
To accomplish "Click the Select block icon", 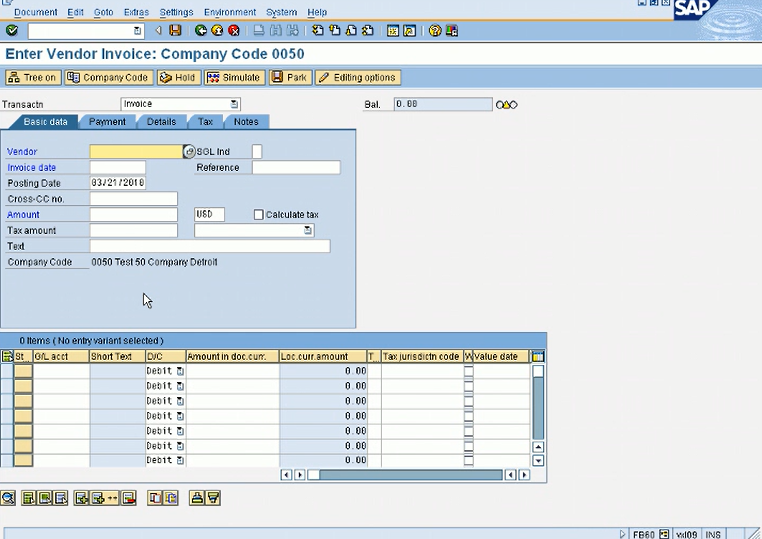I will click(x=45, y=498).
